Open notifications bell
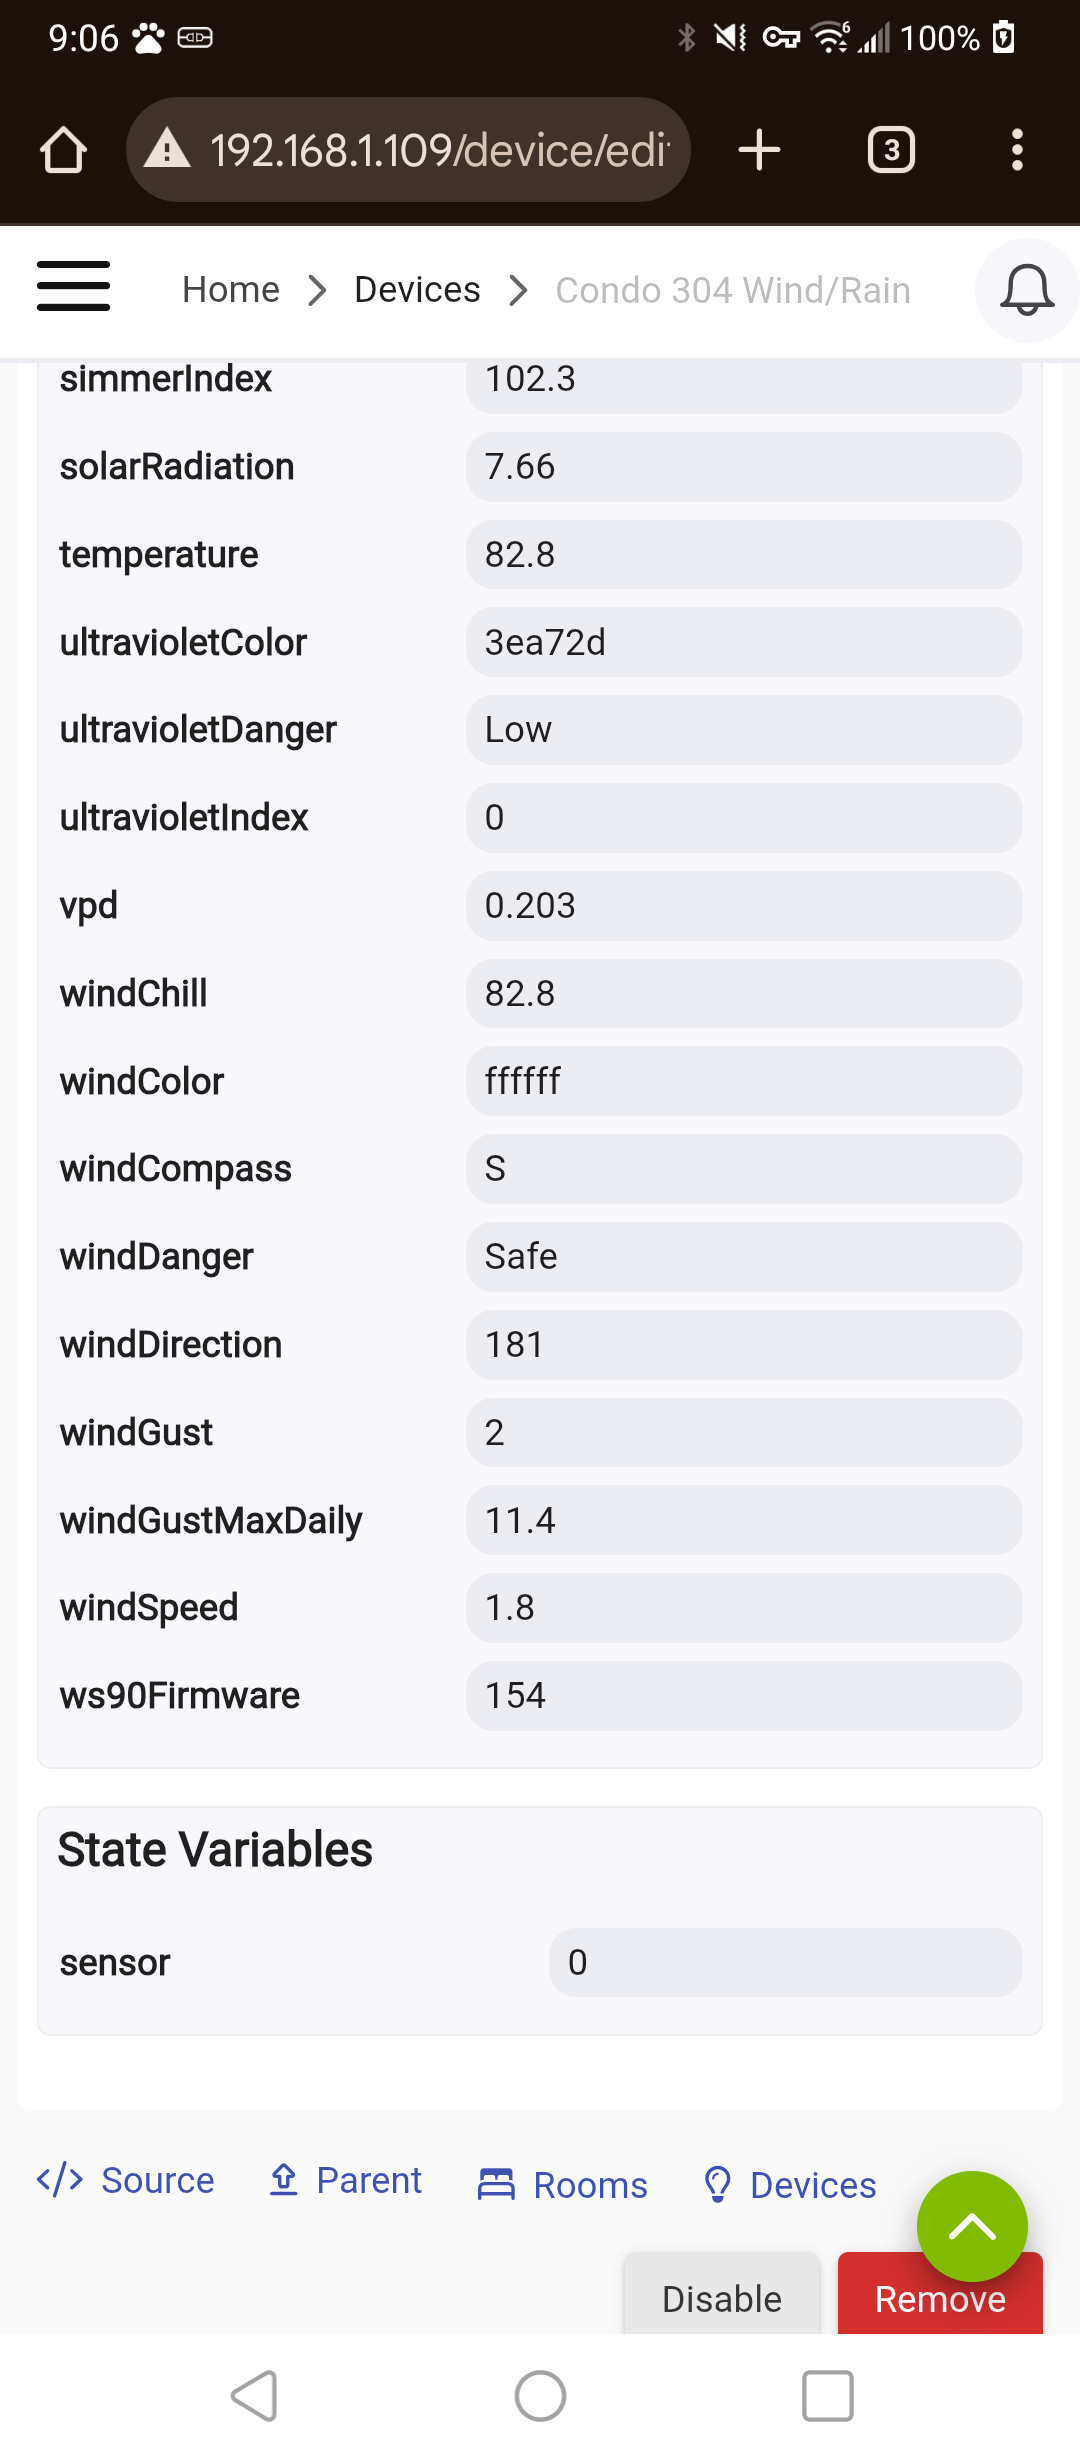Viewport: 1080px width, 2460px height. pos(1027,291)
